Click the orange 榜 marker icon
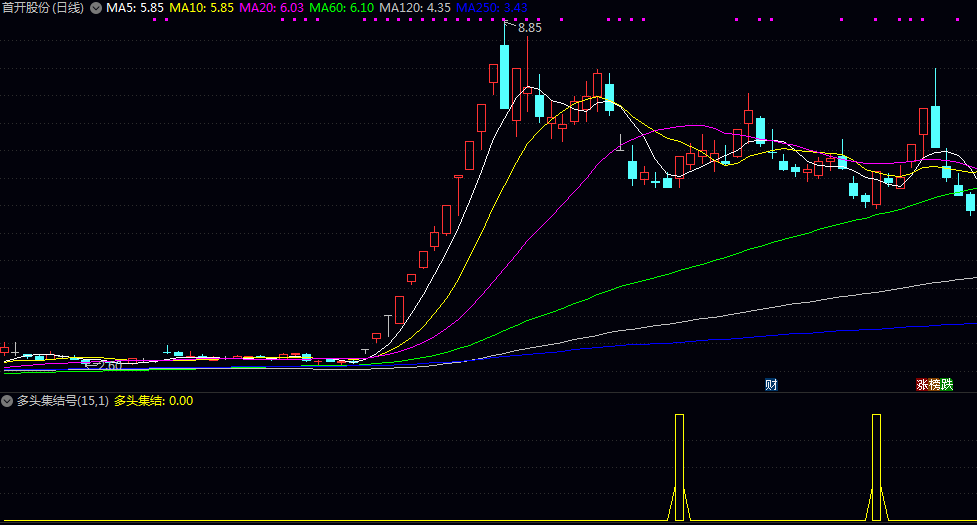The height and width of the screenshot is (525, 977). pyautogui.click(x=934, y=384)
